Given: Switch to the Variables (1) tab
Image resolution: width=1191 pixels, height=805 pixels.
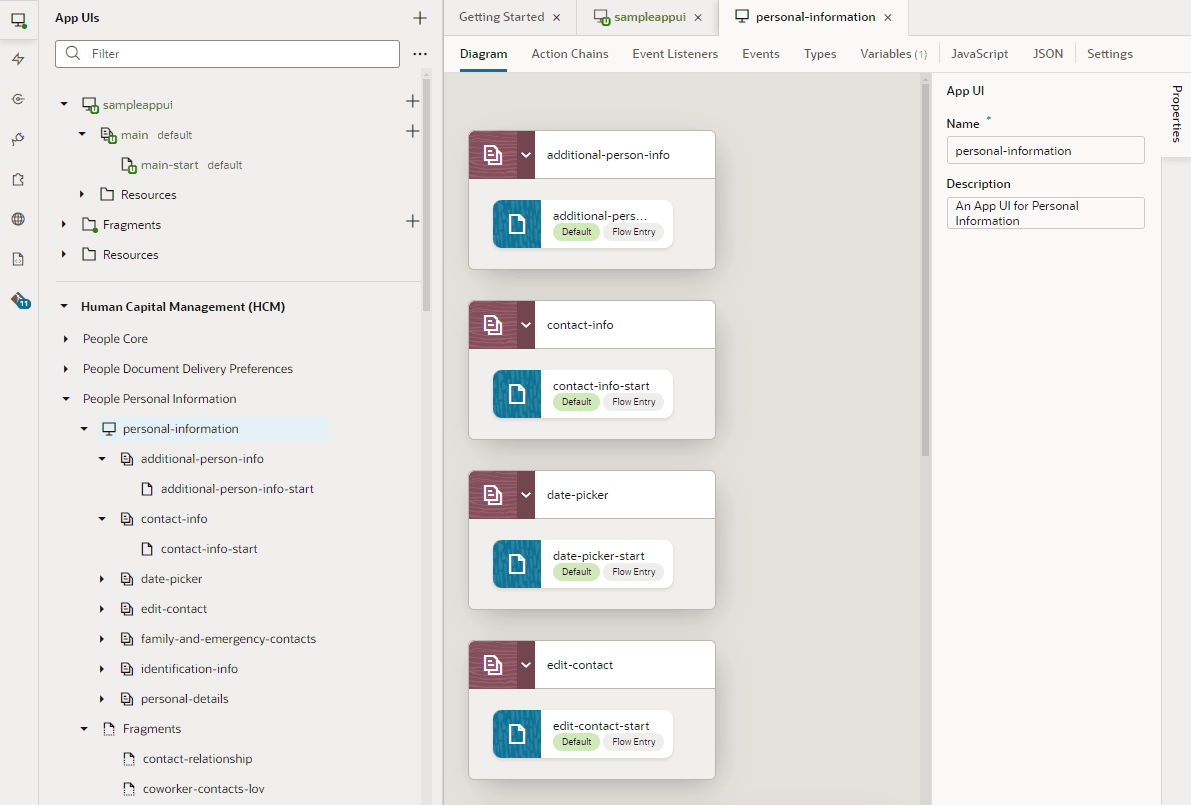Looking at the screenshot, I should point(893,54).
